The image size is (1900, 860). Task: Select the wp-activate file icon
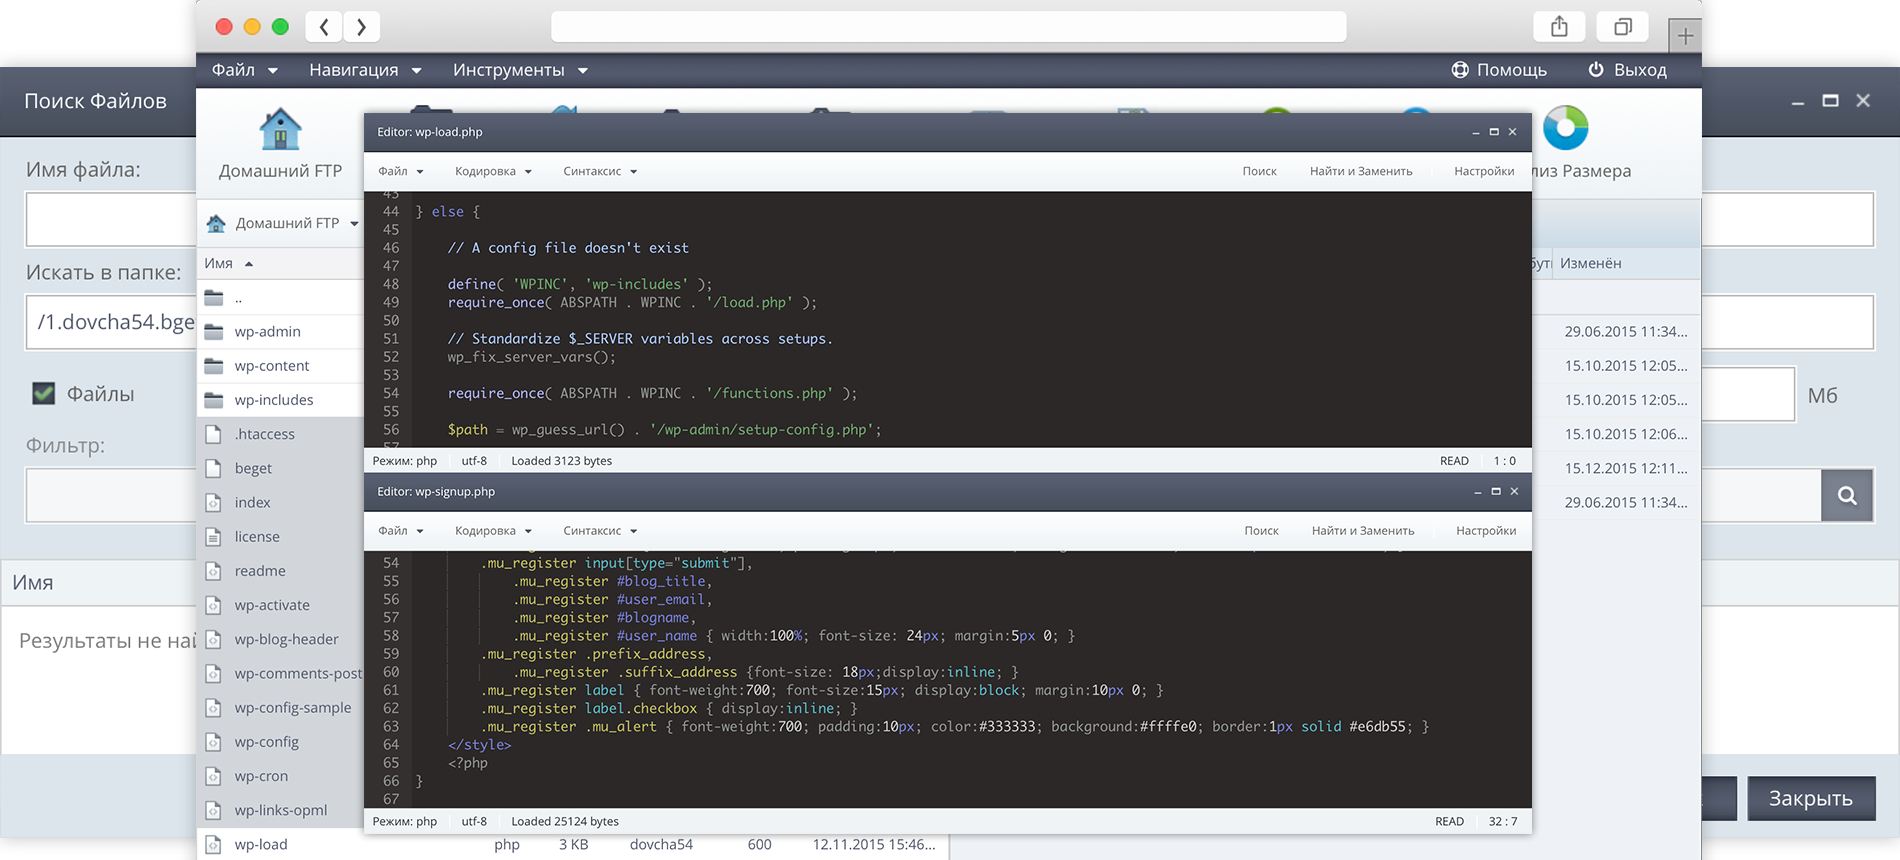(x=213, y=605)
